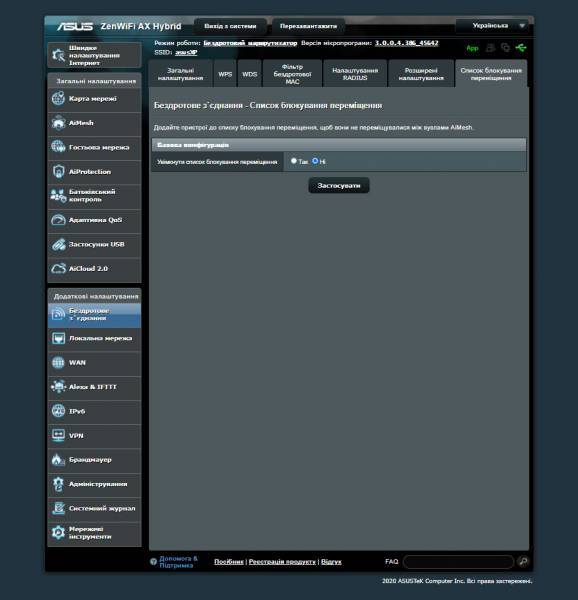
Task: Click inside the FAQ search field
Action: coord(458,562)
